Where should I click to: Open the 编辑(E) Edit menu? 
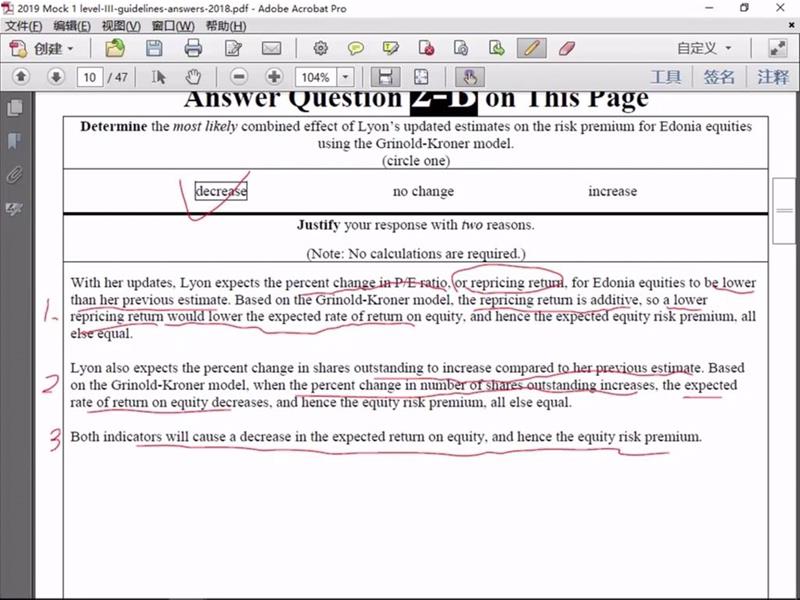(72, 26)
